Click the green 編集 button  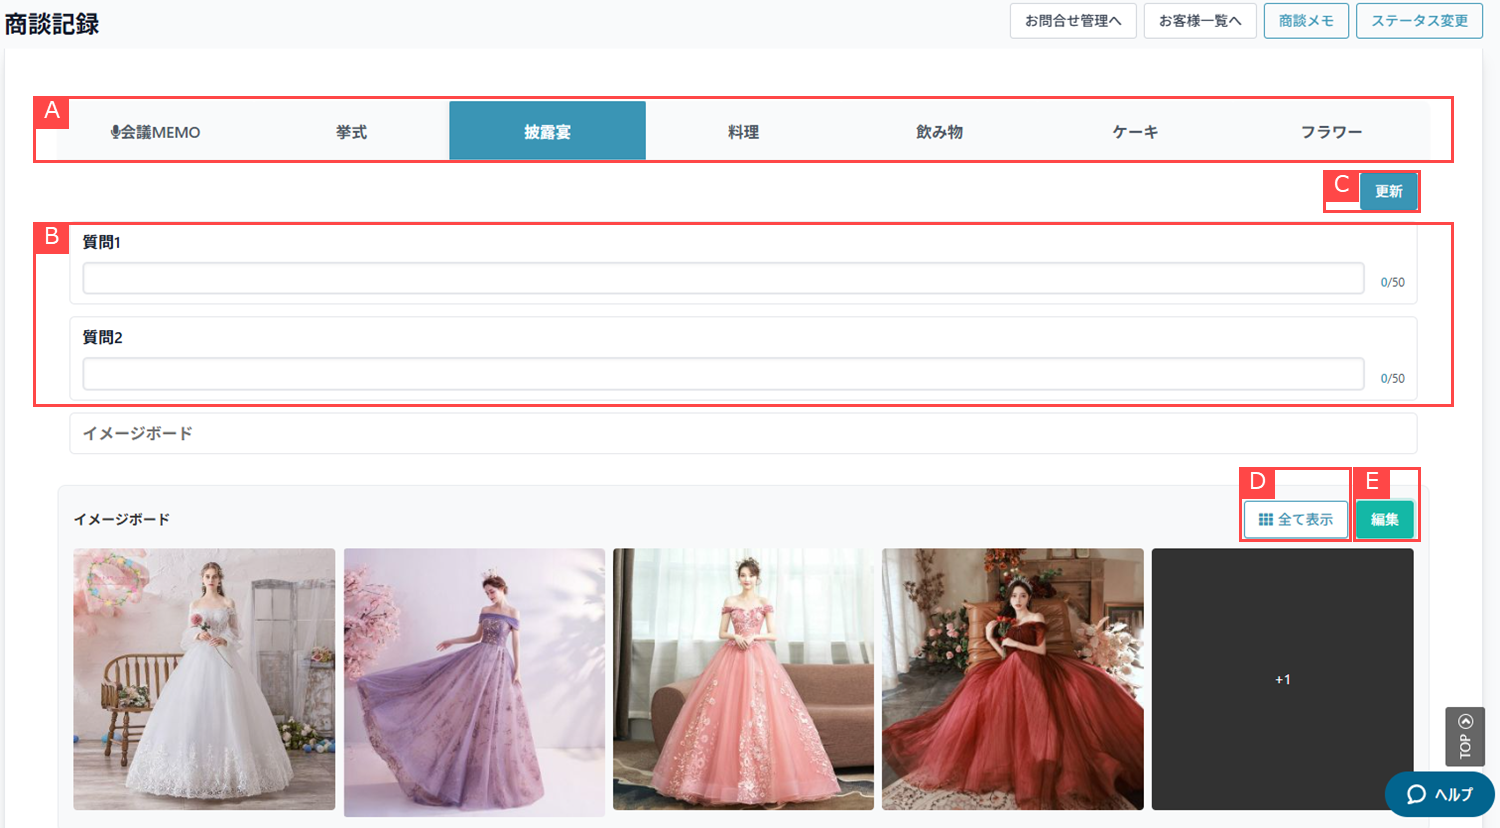pyautogui.click(x=1385, y=520)
